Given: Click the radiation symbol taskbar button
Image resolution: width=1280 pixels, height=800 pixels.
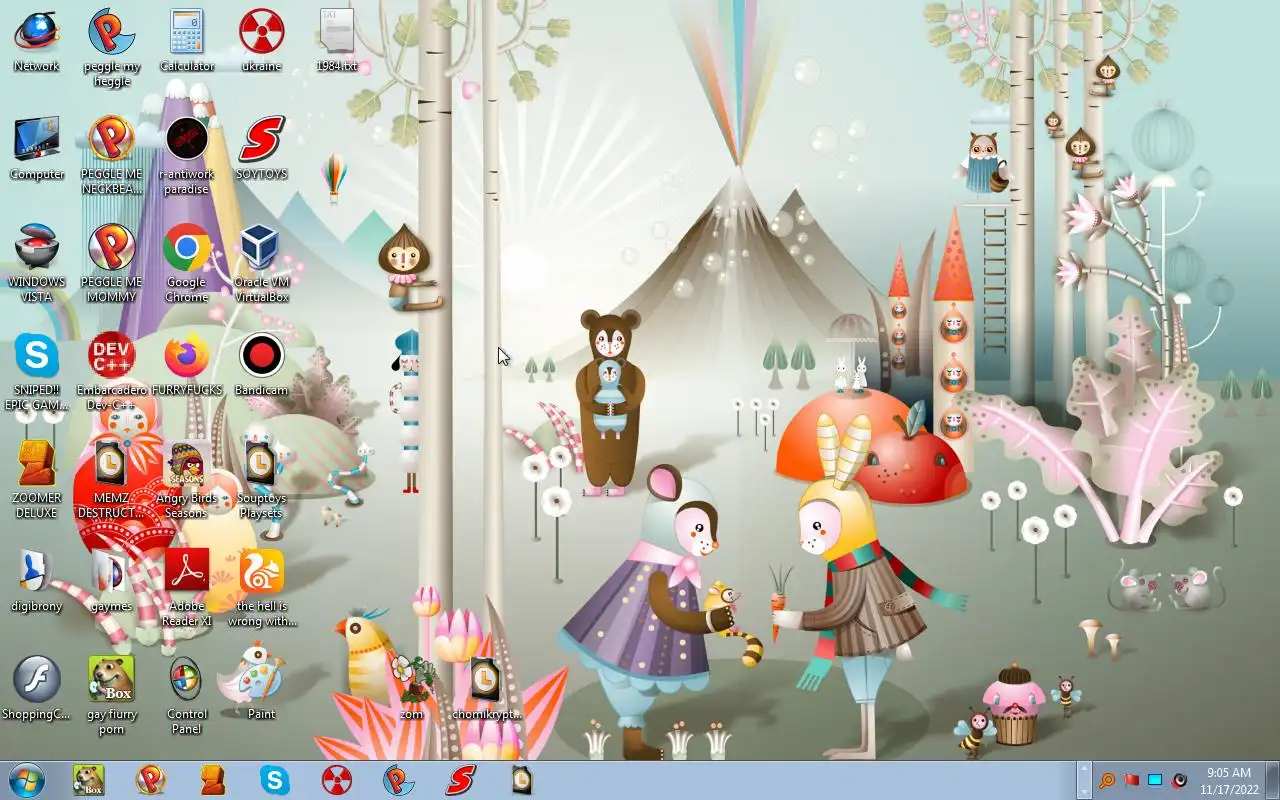Looking at the screenshot, I should [x=337, y=780].
